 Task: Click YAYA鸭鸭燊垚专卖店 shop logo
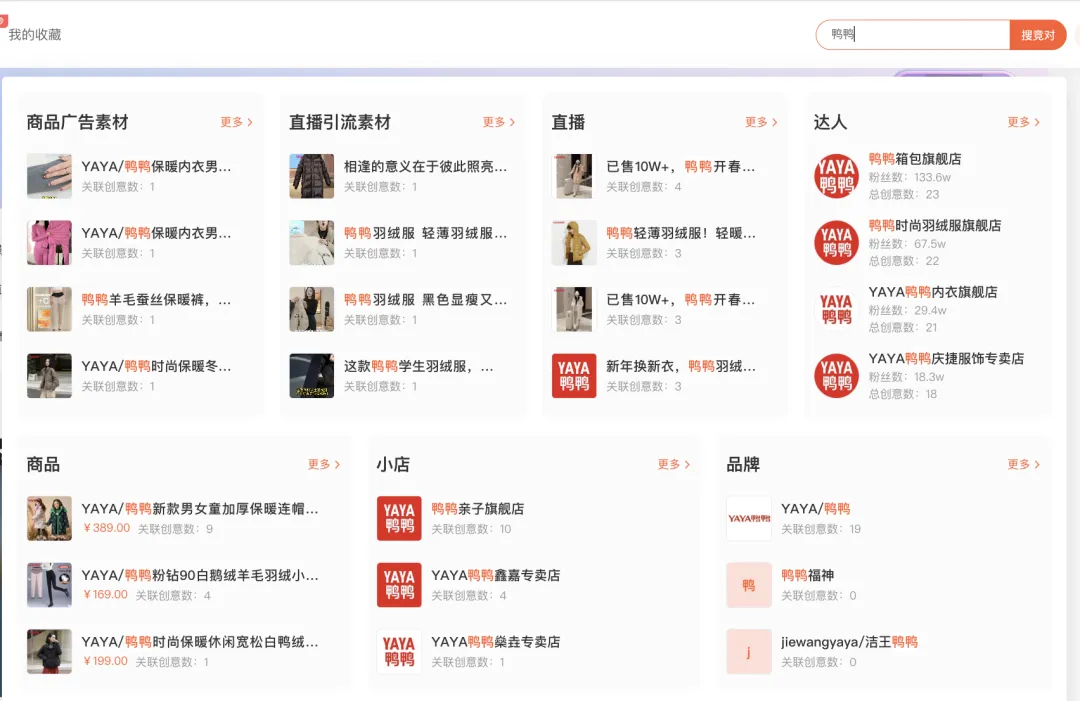point(399,651)
